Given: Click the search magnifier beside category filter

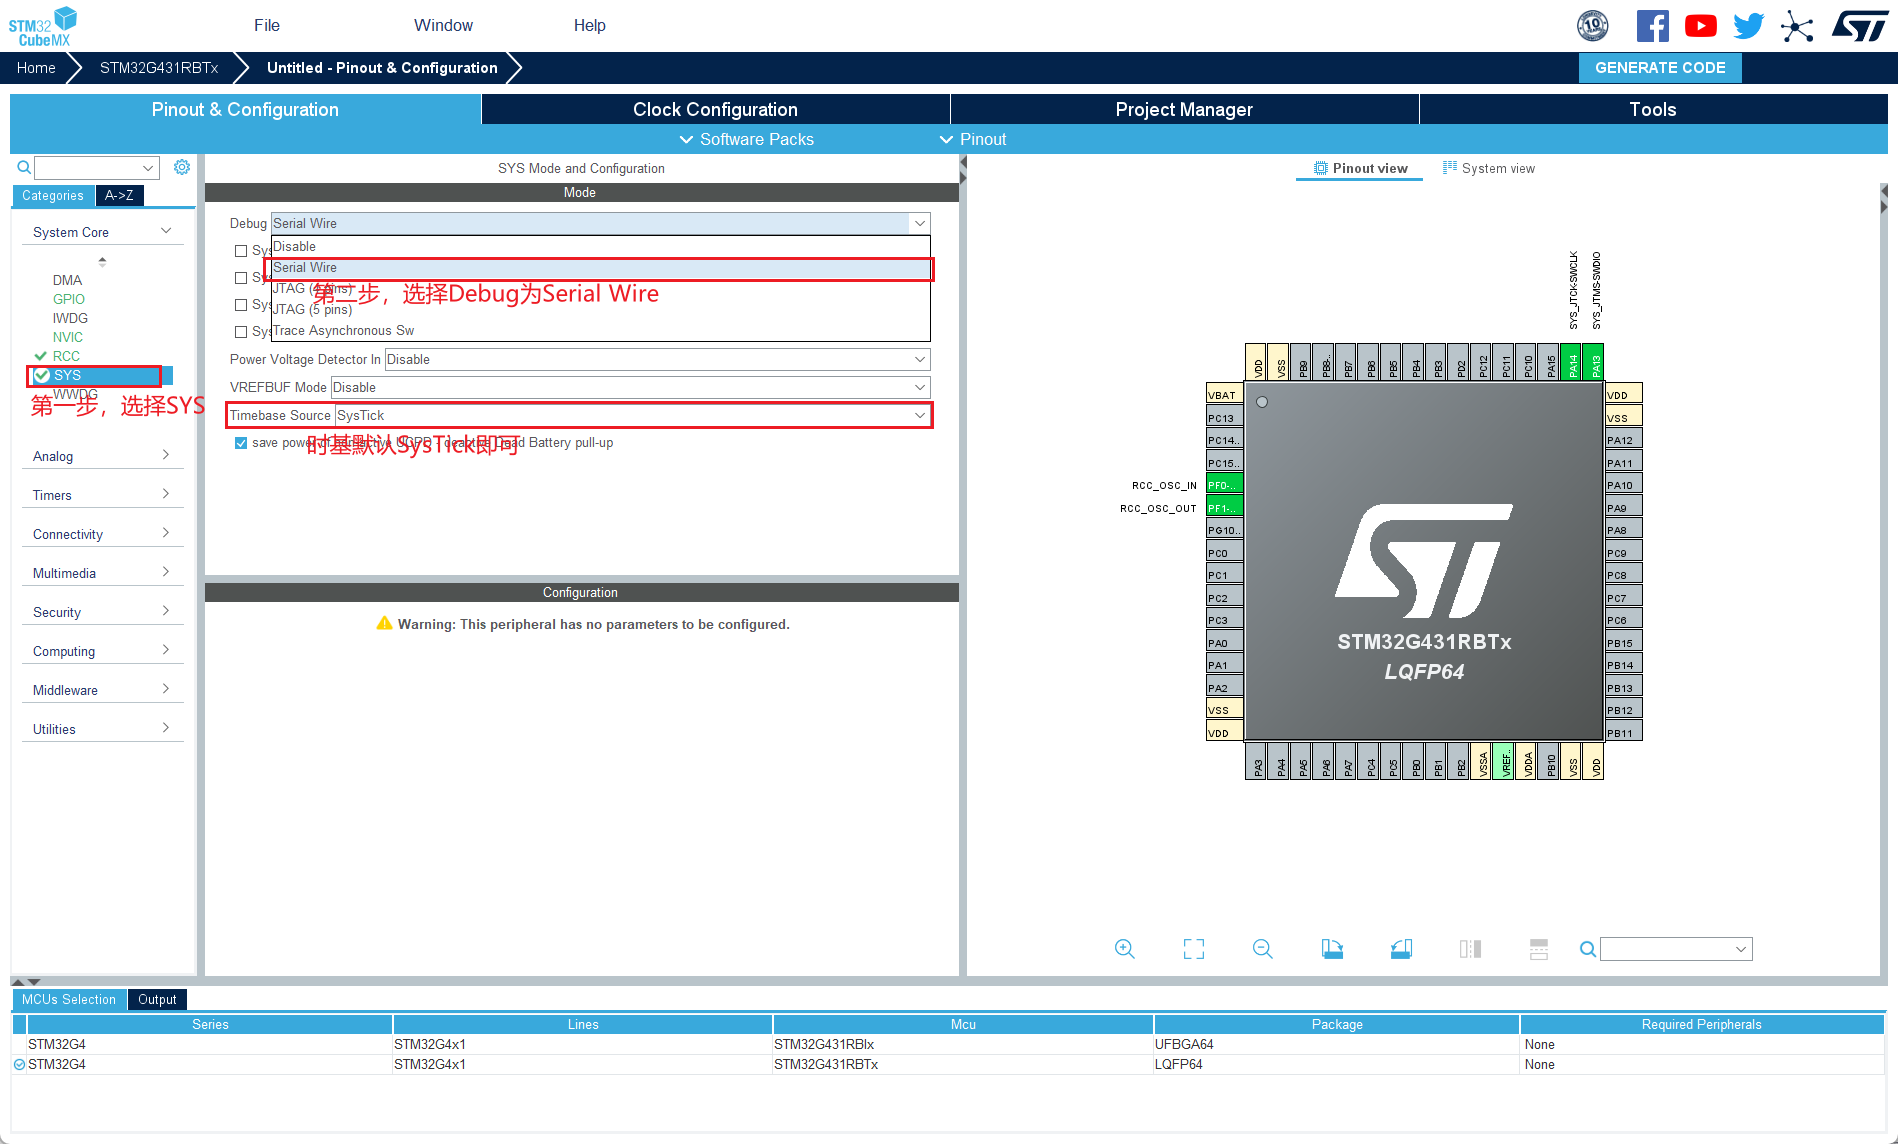Looking at the screenshot, I should pyautogui.click(x=24, y=167).
